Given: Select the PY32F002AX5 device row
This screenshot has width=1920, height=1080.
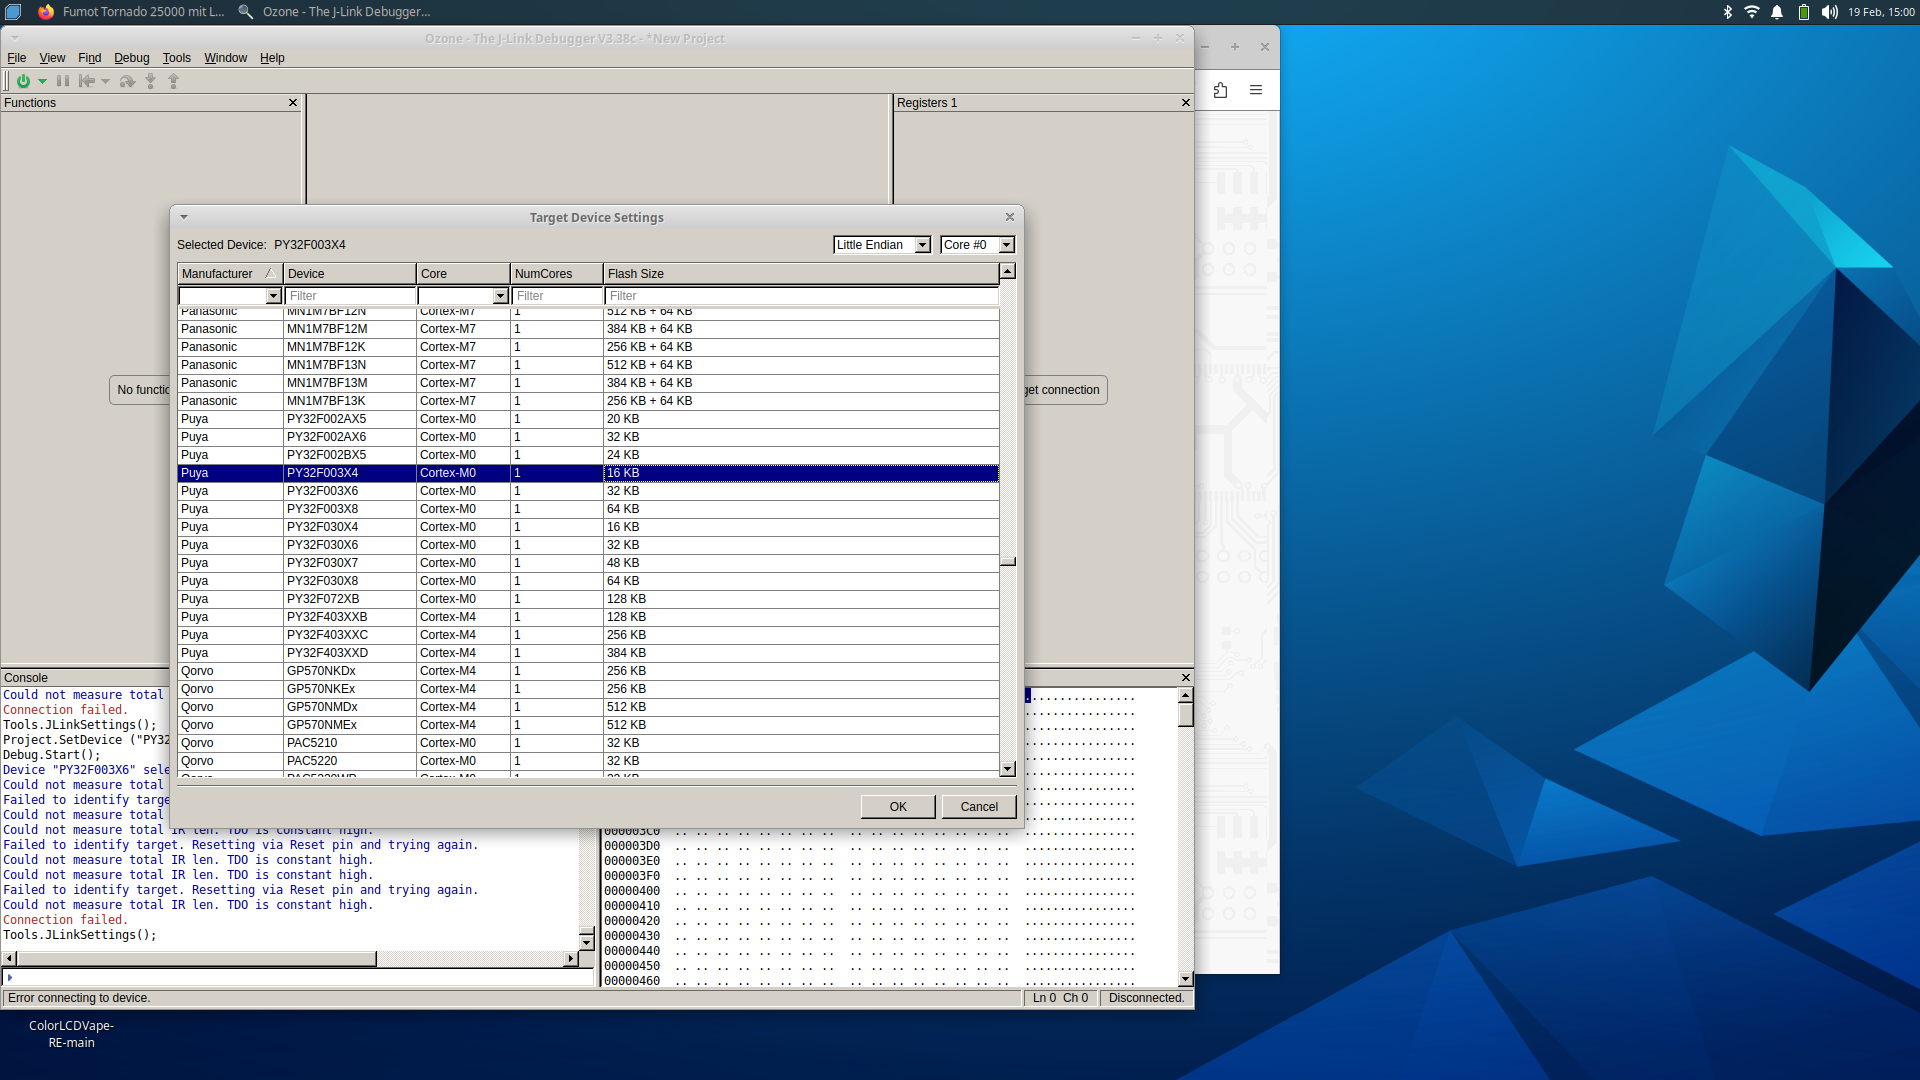Looking at the screenshot, I should pyautogui.click(x=588, y=419).
